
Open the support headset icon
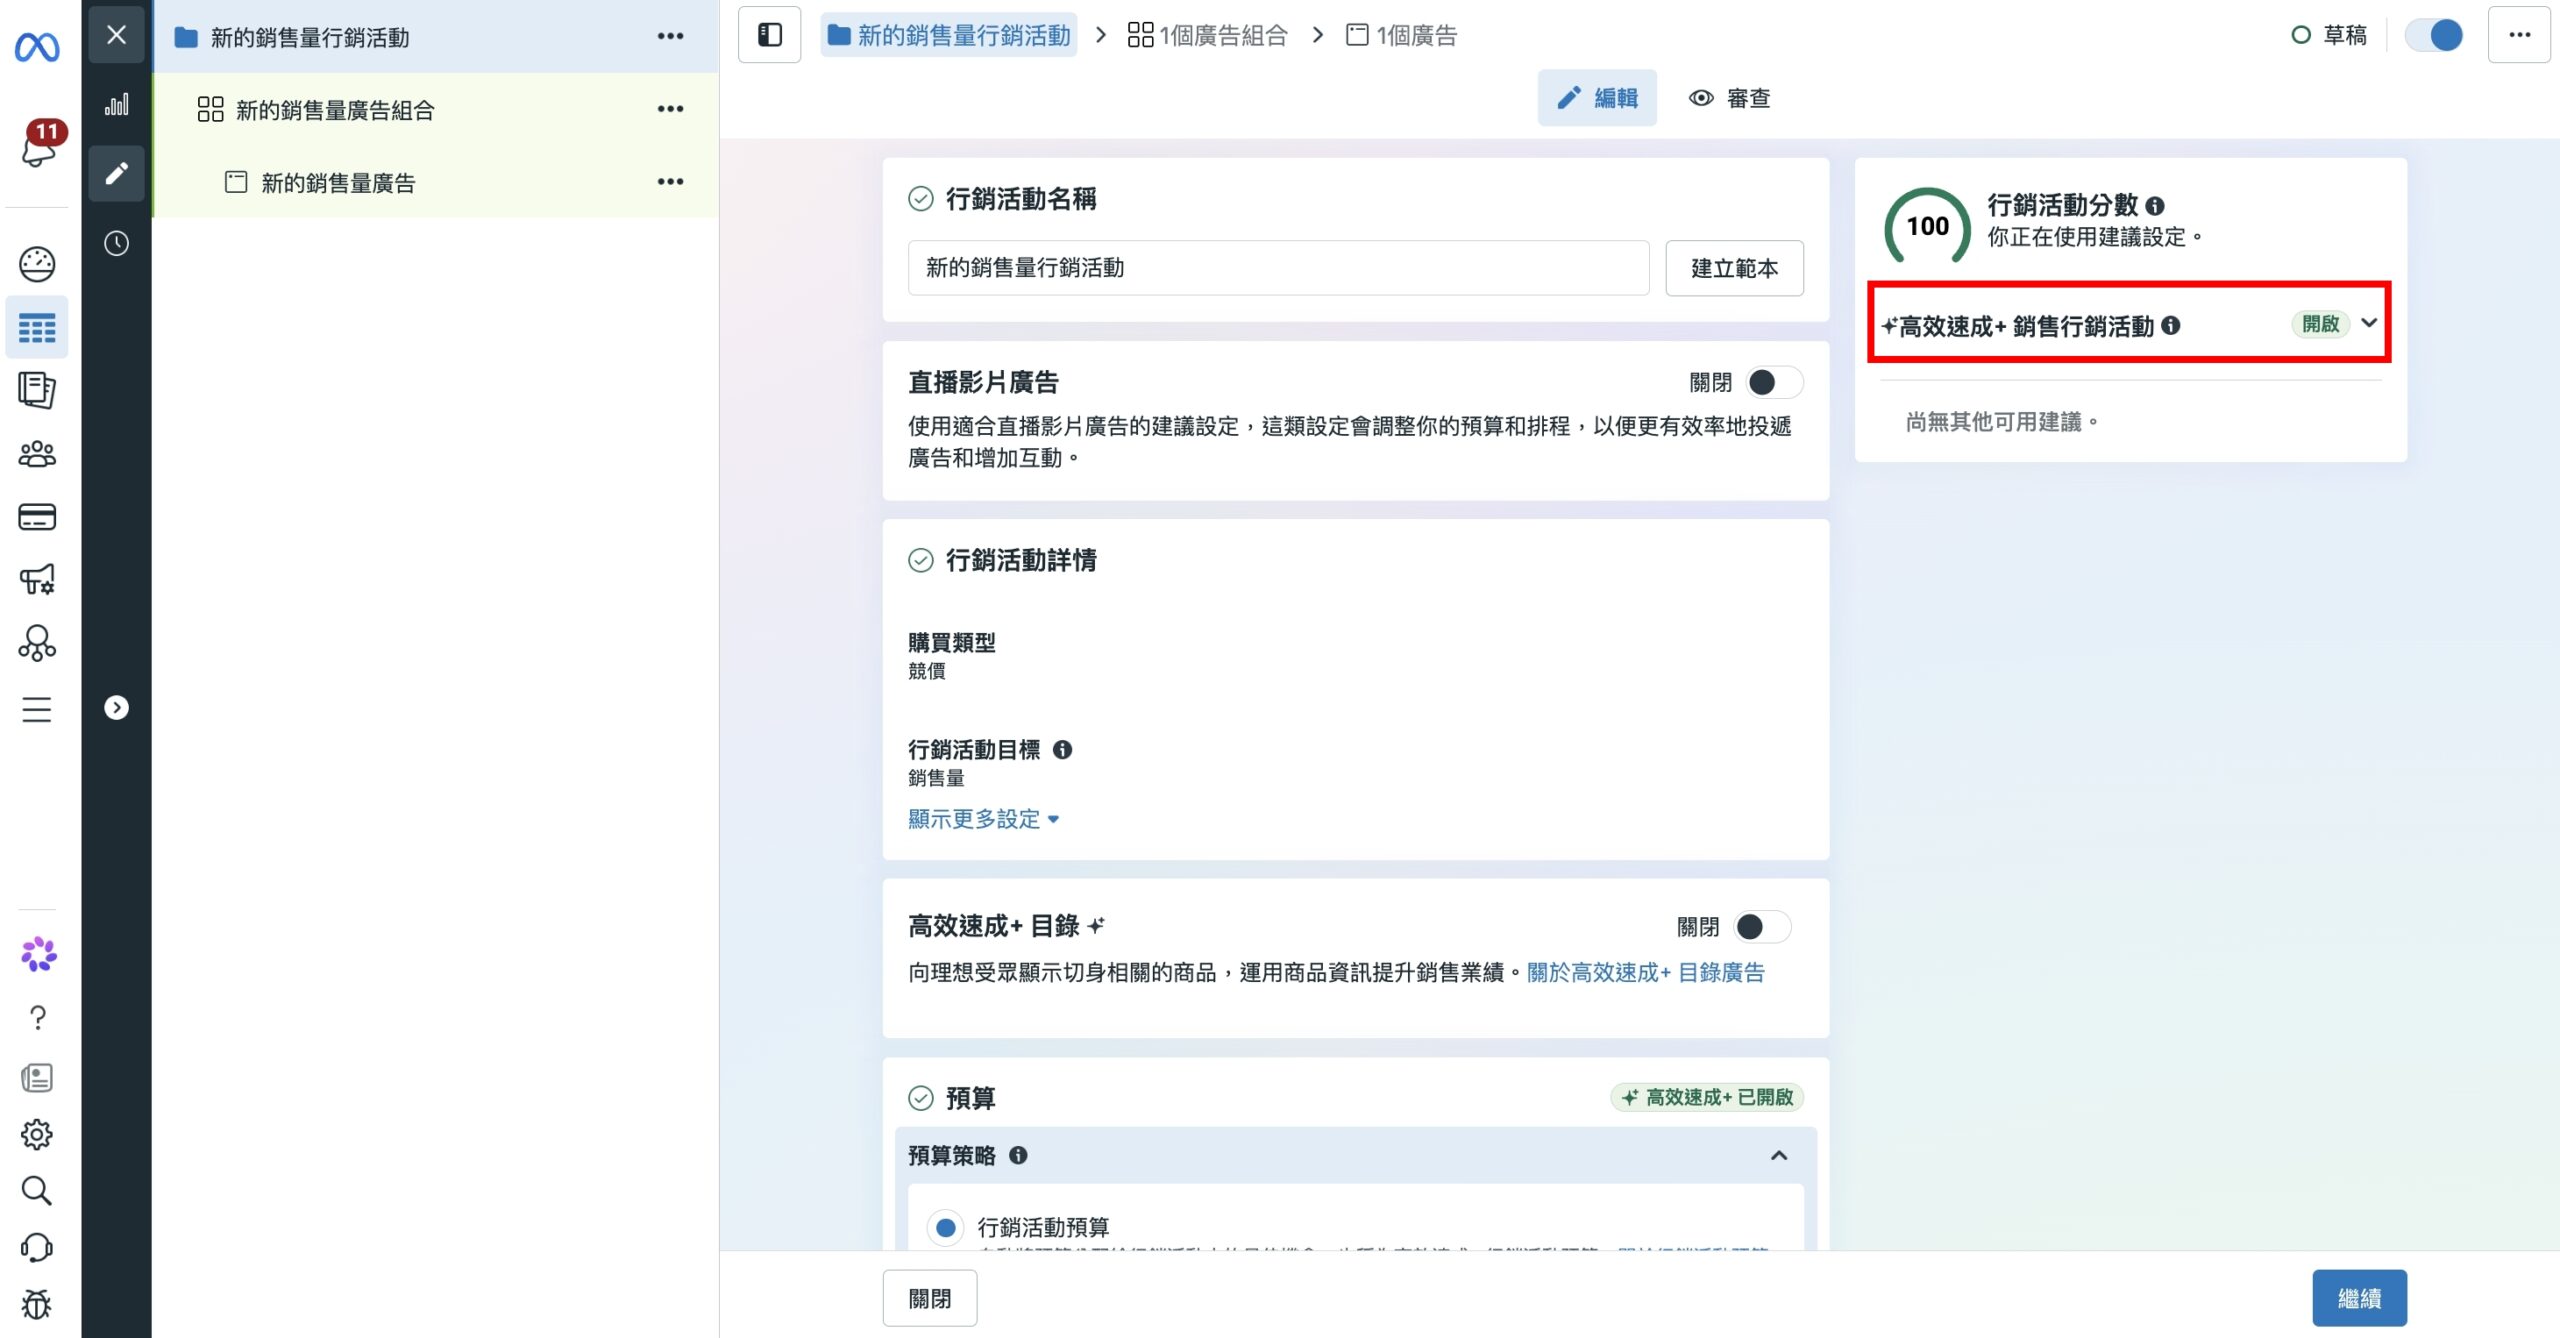click(x=37, y=1248)
